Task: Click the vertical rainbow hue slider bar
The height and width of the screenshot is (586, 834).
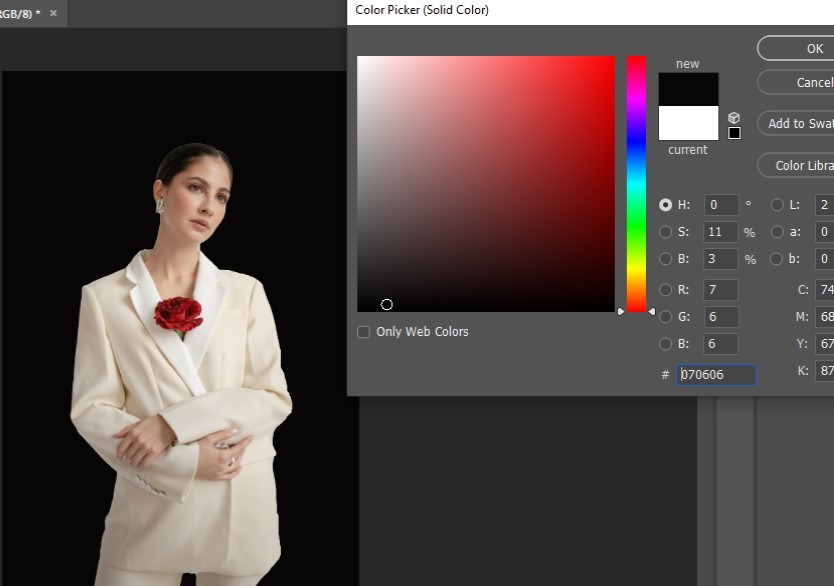Action: coord(636,180)
